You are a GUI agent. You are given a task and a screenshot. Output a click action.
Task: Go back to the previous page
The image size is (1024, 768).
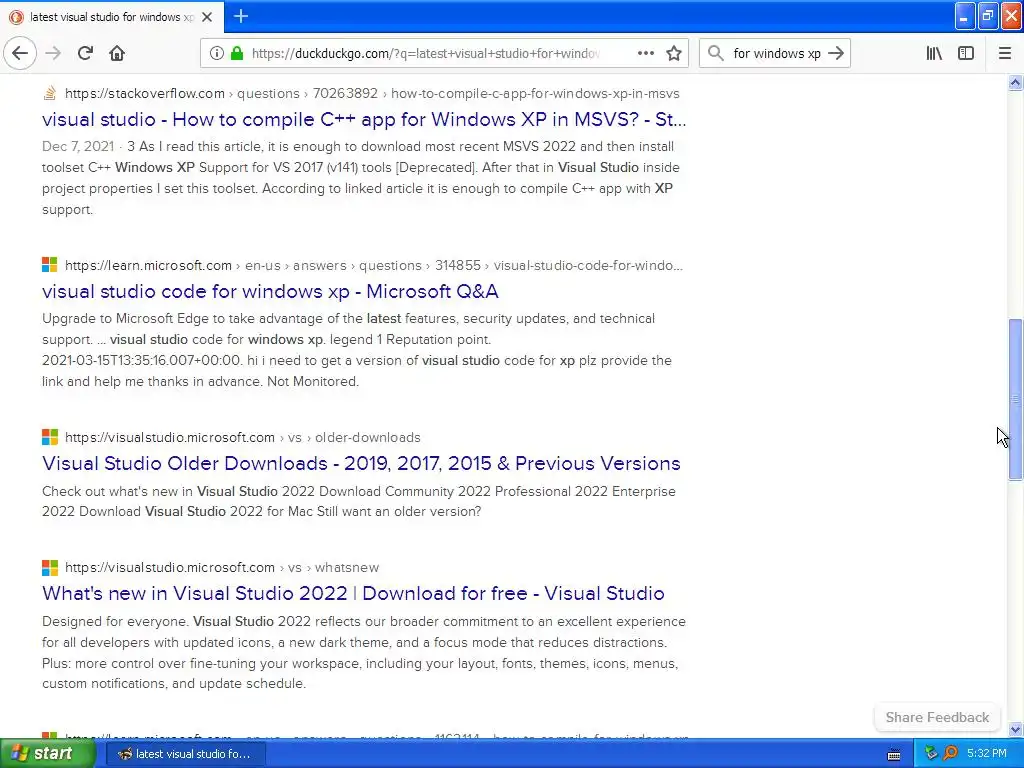(x=20, y=53)
